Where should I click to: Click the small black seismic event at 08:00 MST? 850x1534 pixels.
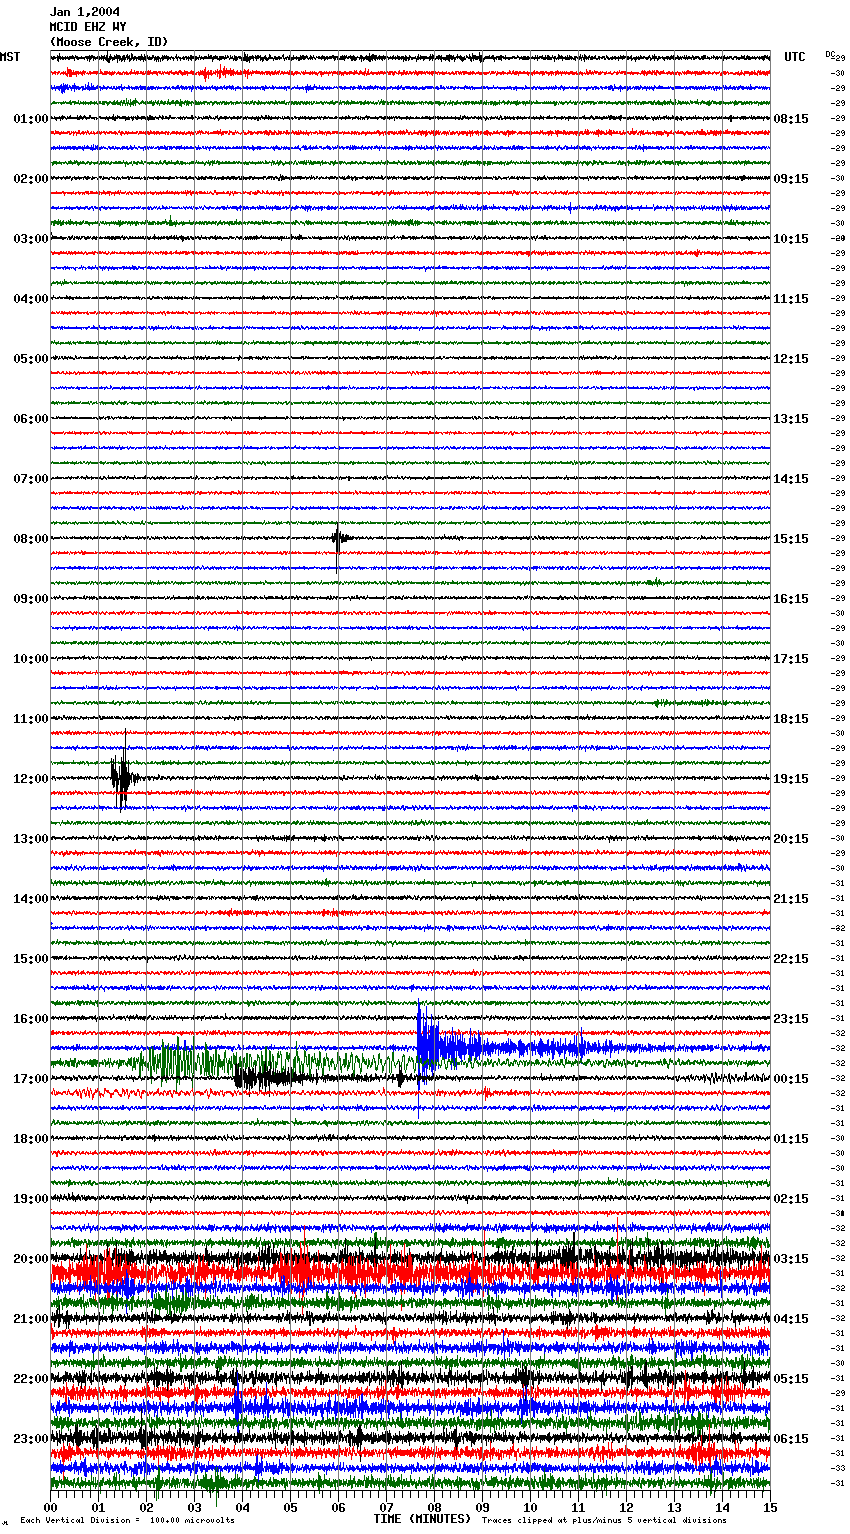click(340, 539)
